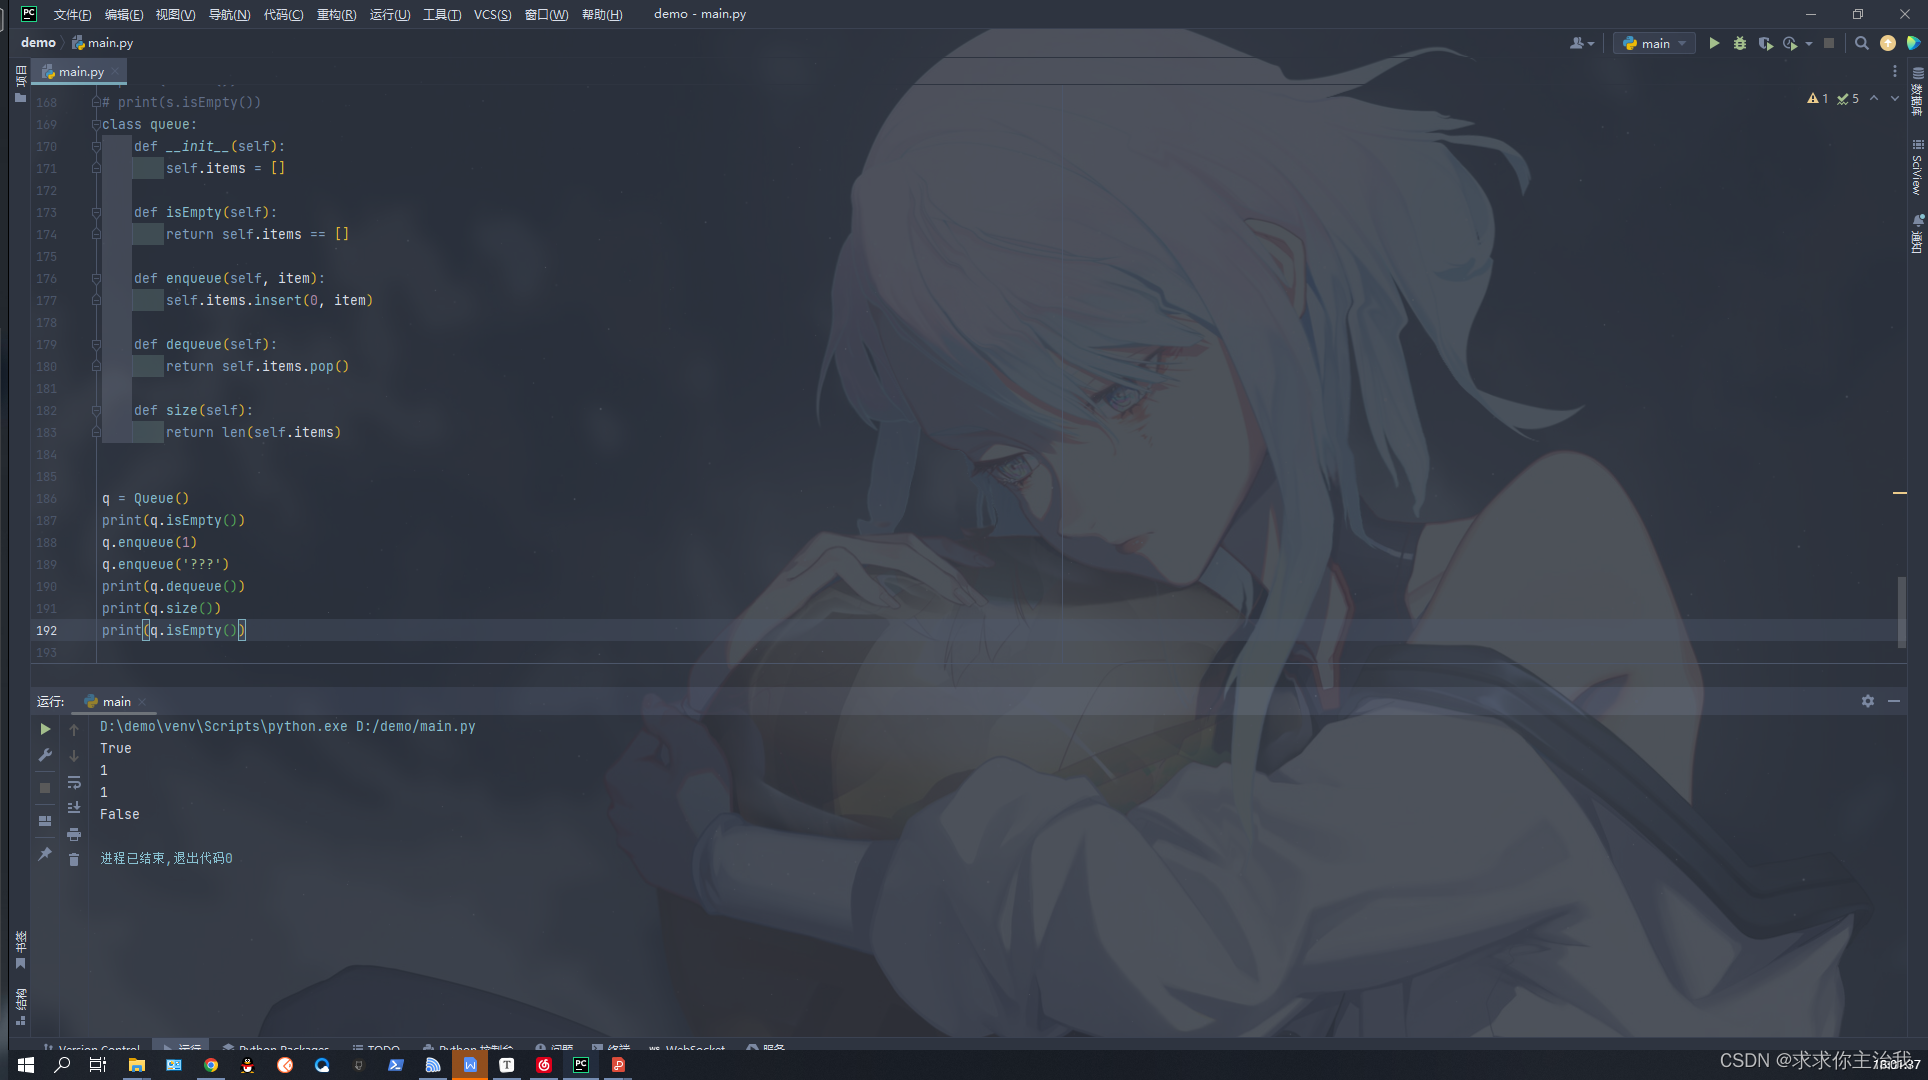Image resolution: width=1928 pixels, height=1080 pixels.
Task: Run main with coverage via the shield icon
Action: point(1765,43)
